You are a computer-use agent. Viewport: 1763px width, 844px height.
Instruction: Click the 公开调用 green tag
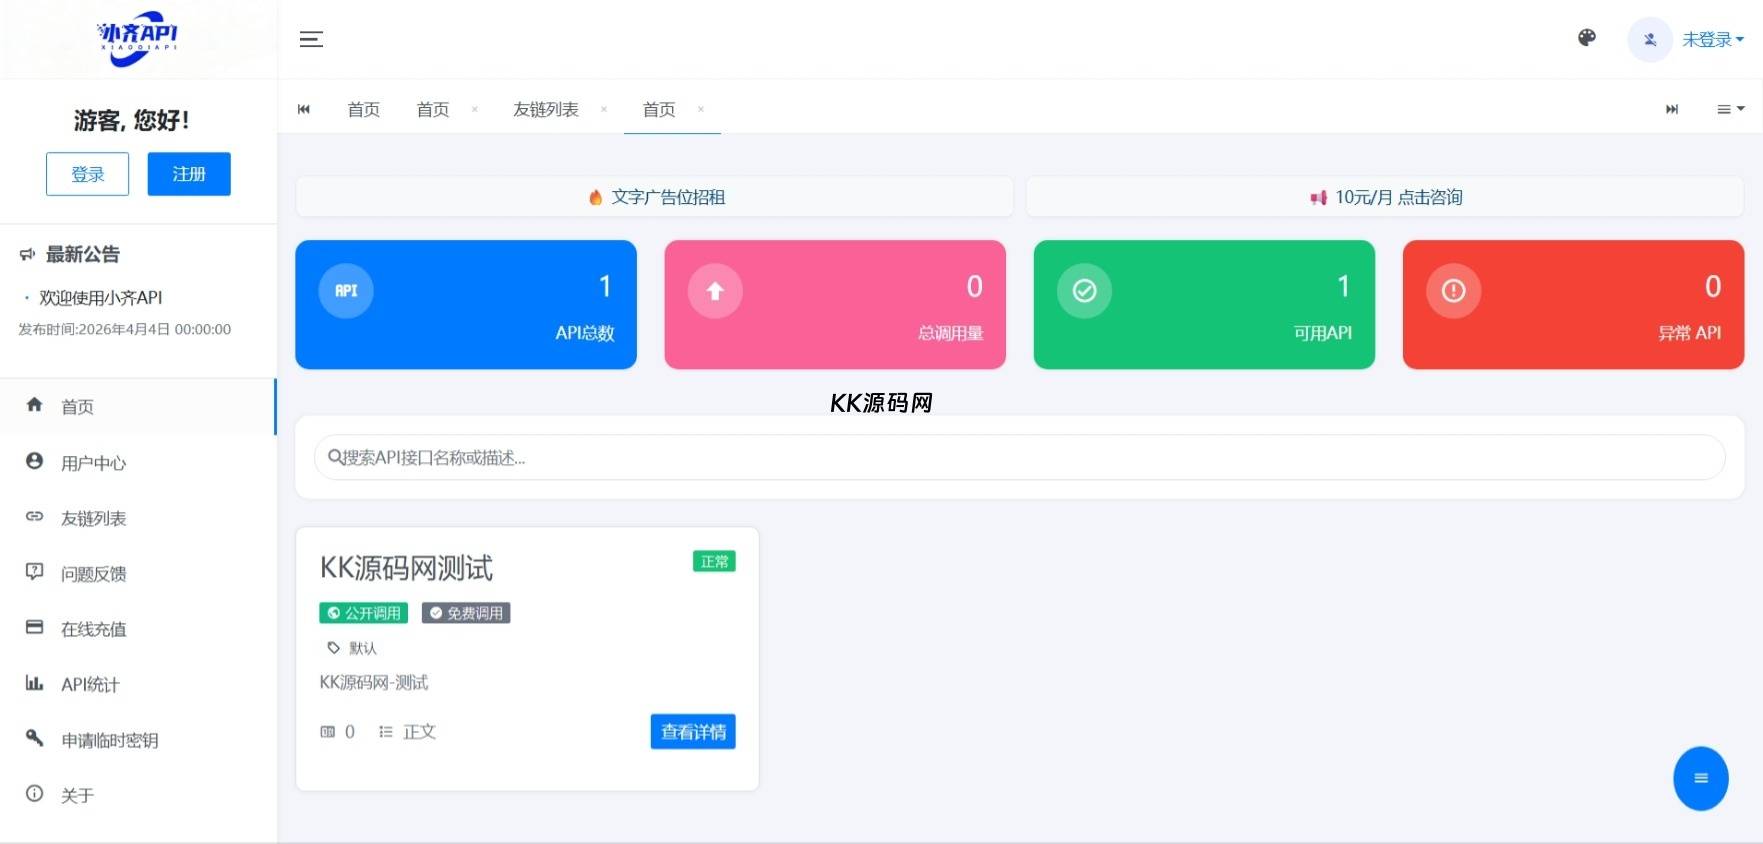coord(364,613)
